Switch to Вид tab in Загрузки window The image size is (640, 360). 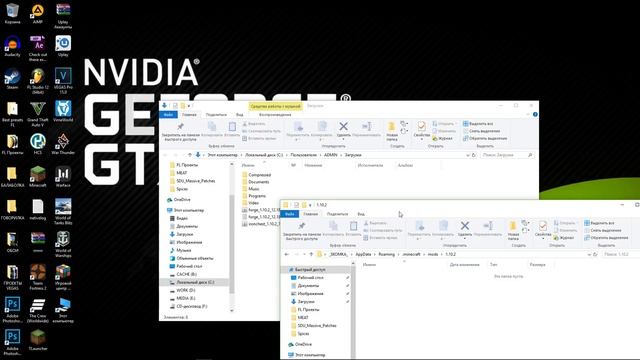tap(240, 115)
